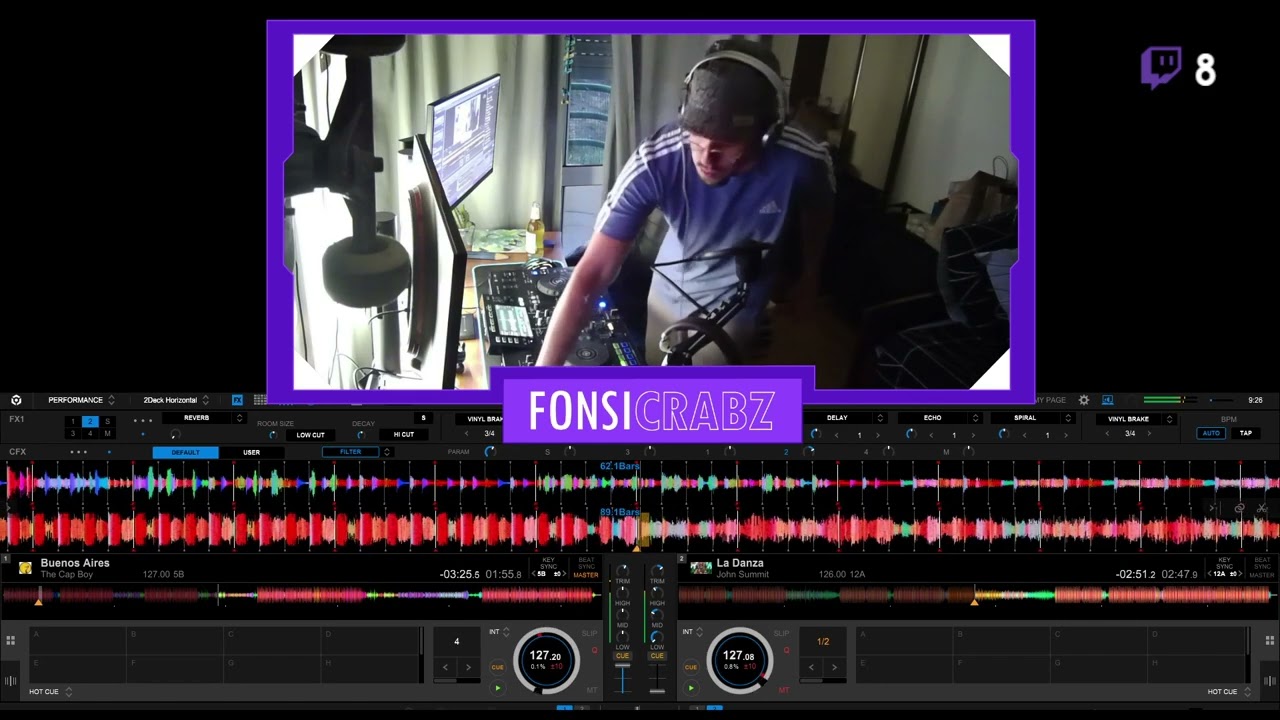Click the rekordbox logo icon
This screenshot has width=1280, height=720.
pos(16,400)
